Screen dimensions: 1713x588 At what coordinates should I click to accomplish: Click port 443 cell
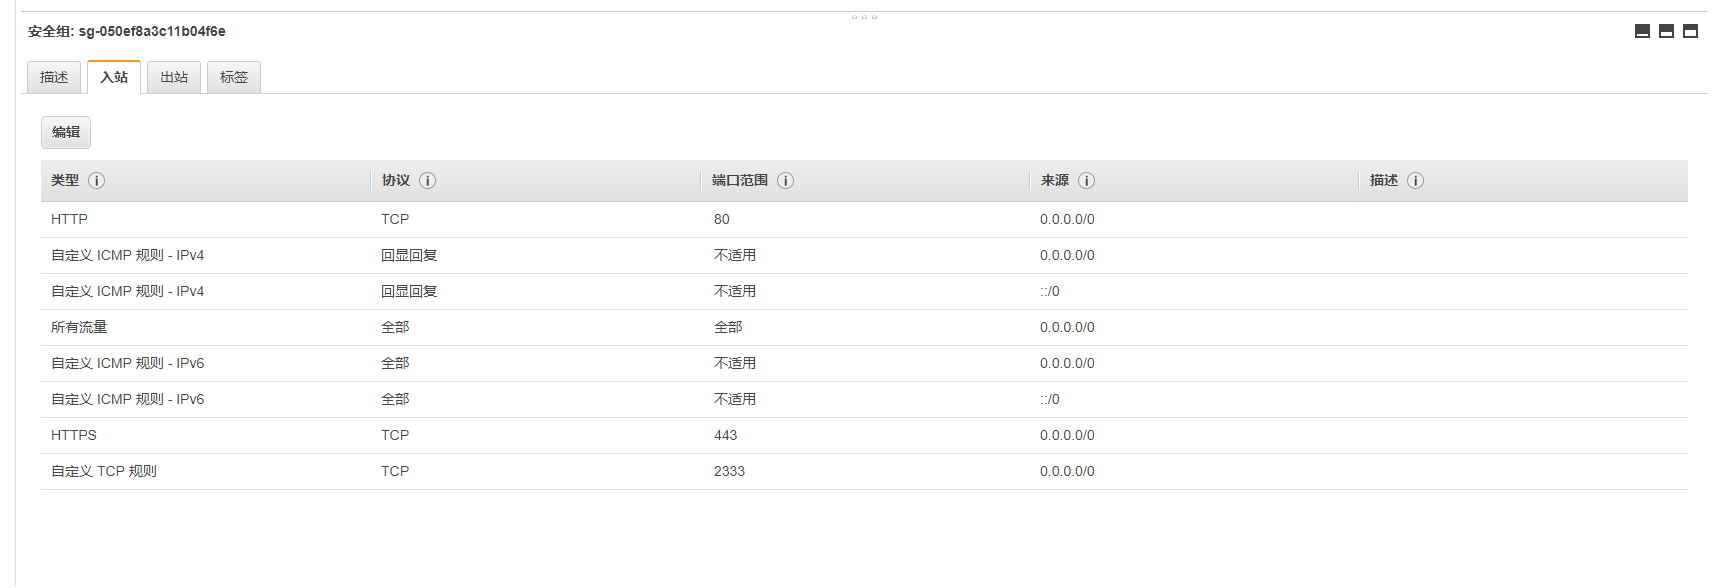(725, 435)
